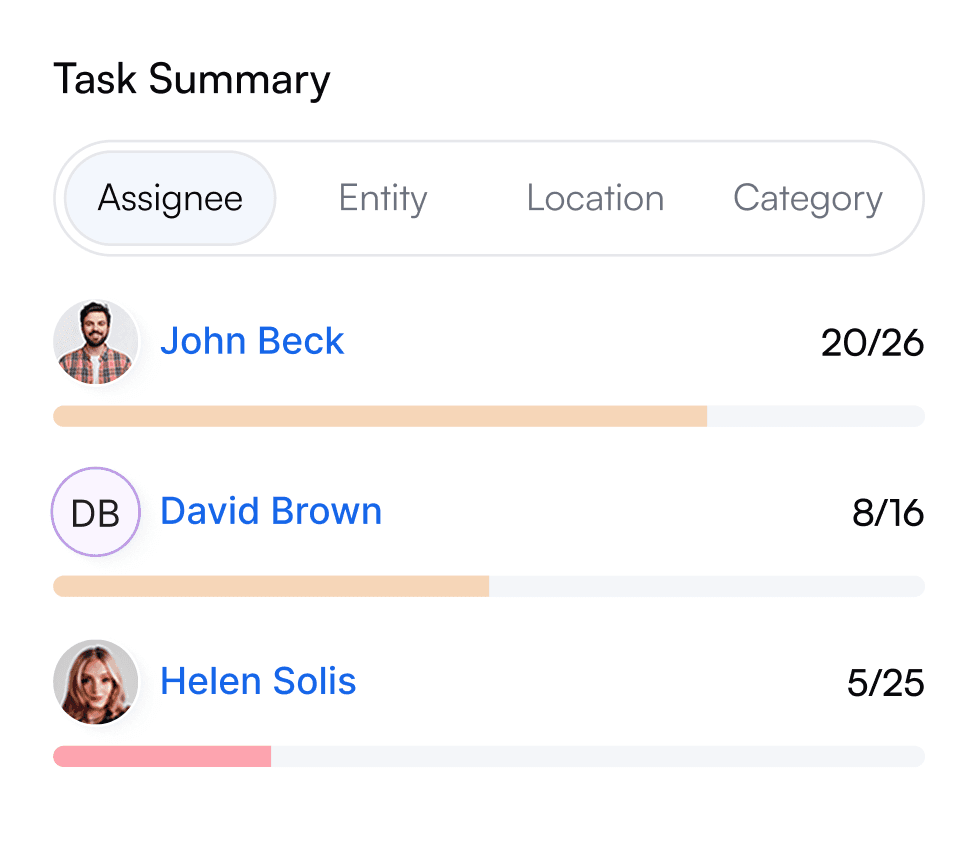
Task: Click the 20/26 task count
Action: pyautogui.click(x=872, y=343)
